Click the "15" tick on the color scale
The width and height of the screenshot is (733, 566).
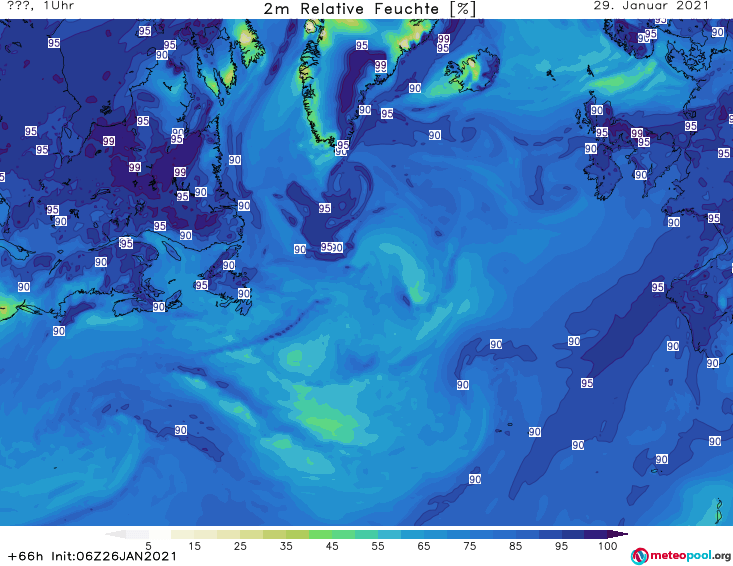coord(194,546)
